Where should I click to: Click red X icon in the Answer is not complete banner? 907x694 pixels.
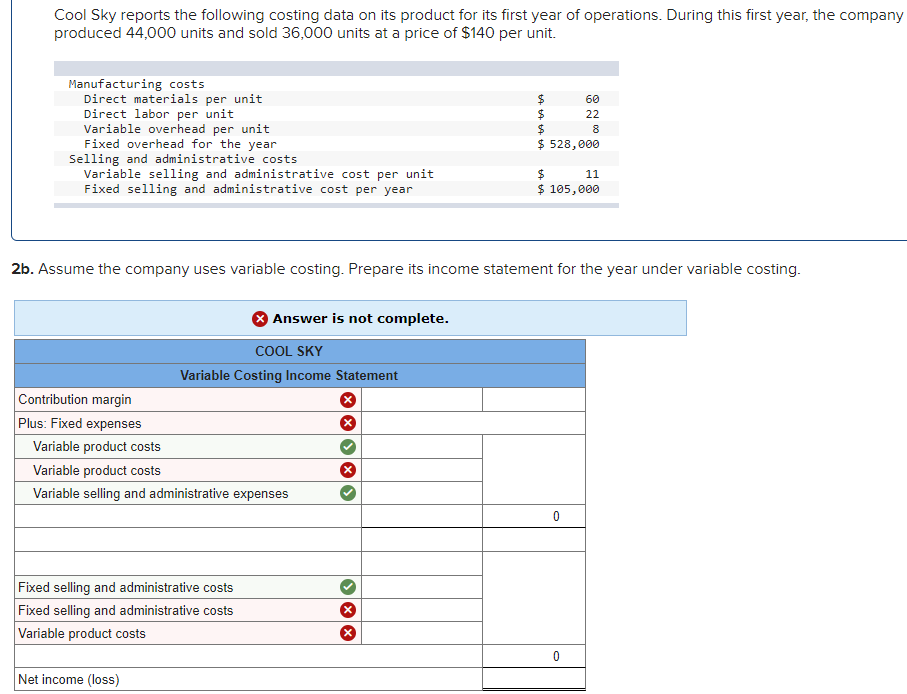[x=260, y=319]
